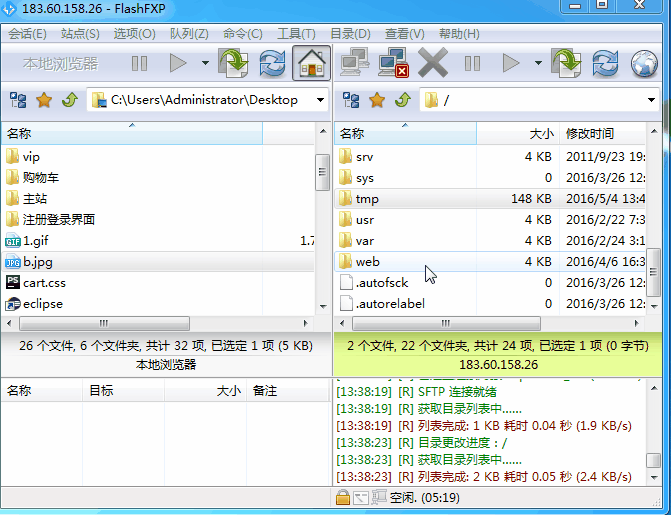Image resolution: width=671 pixels, height=515 pixels.
Task: Open local favorites star icon
Action: click(44, 101)
